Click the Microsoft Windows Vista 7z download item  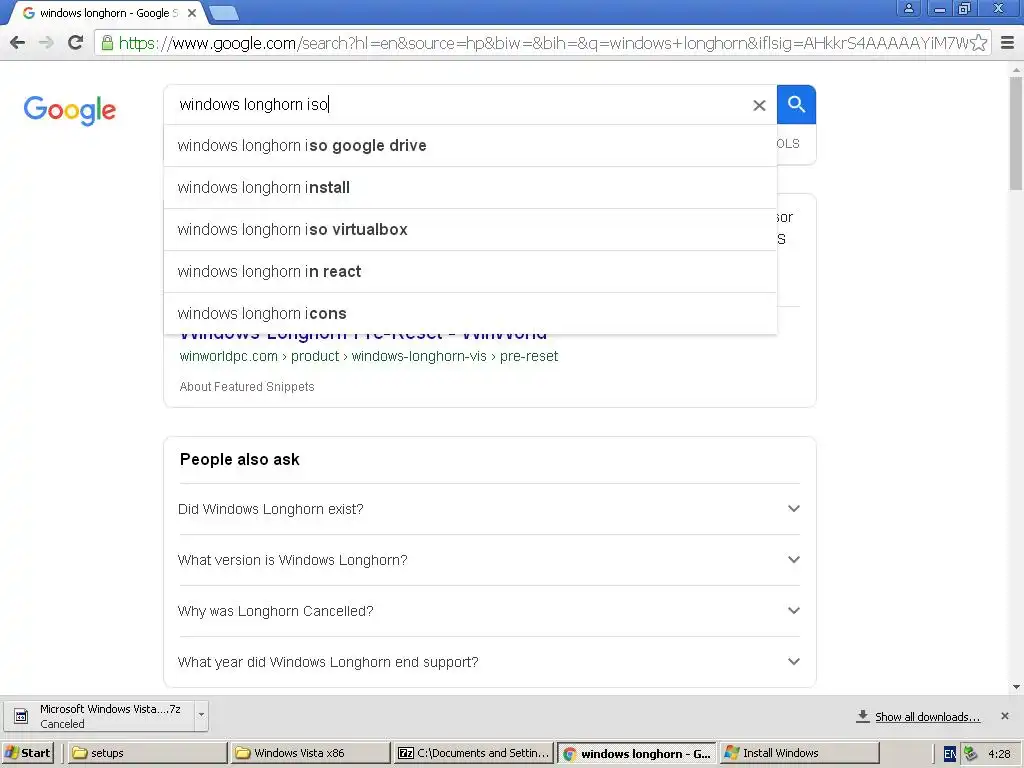(99, 716)
